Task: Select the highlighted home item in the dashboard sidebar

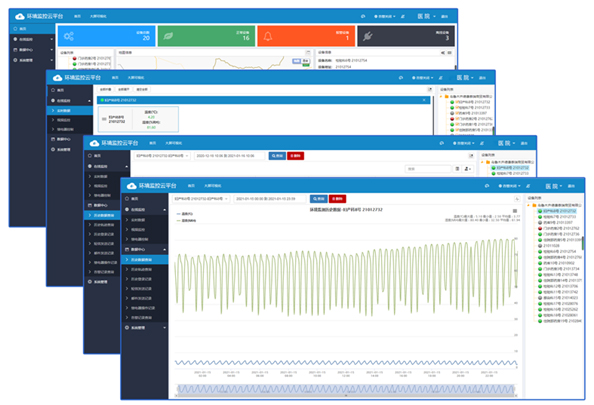Action: coord(33,28)
